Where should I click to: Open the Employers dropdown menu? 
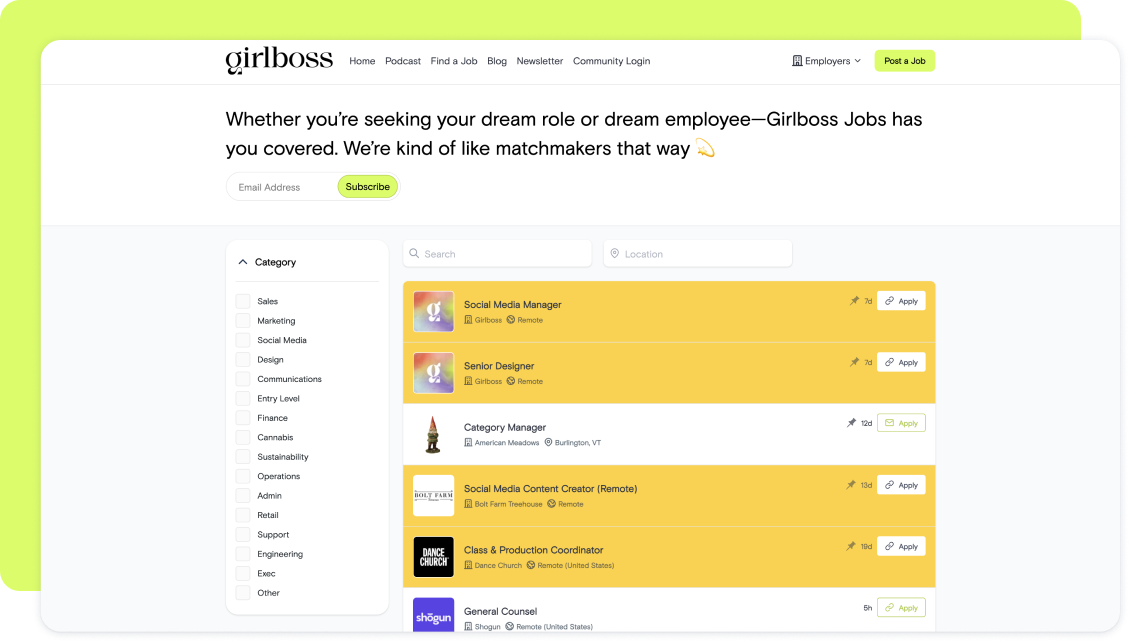click(x=826, y=61)
